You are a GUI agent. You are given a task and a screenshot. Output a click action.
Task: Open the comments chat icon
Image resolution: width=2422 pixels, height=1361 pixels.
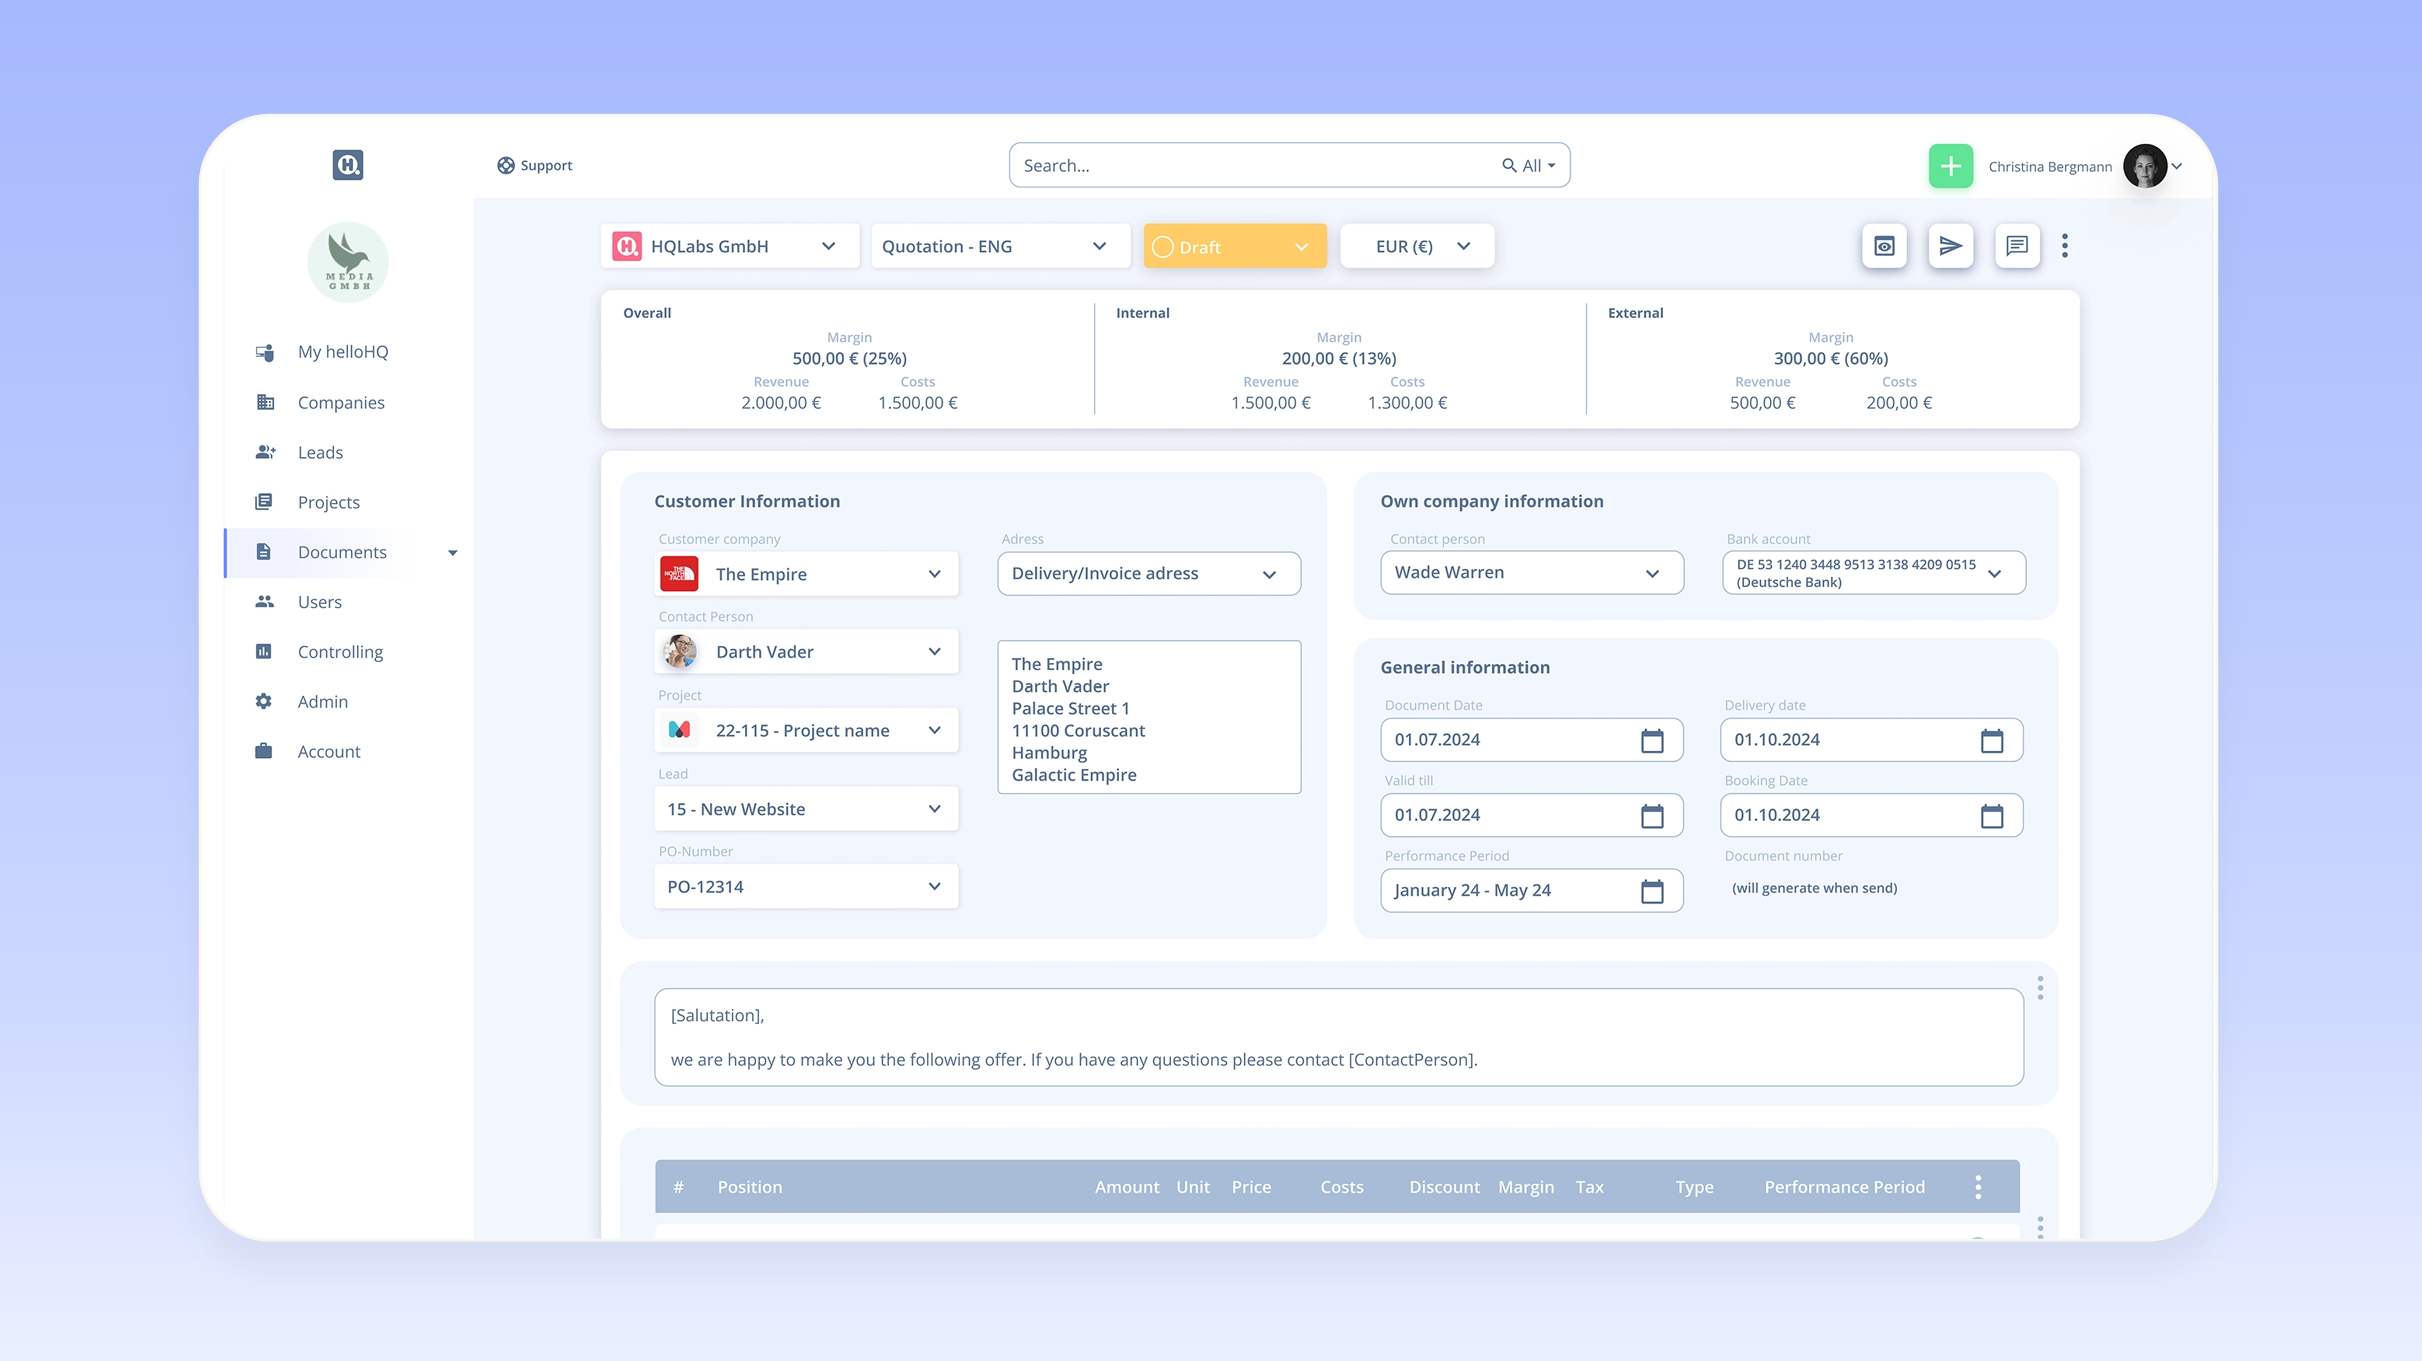tap(2016, 246)
